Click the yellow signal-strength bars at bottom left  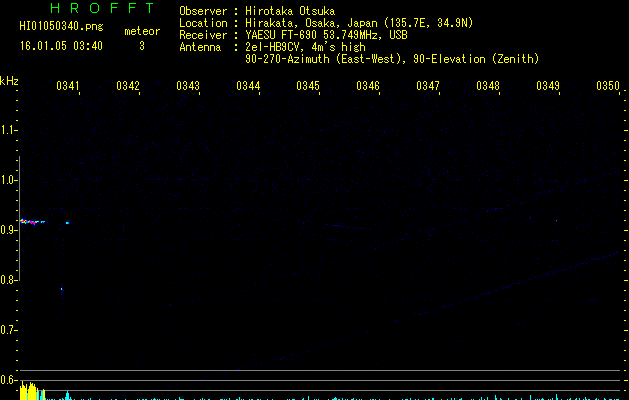pyautogui.click(x=32, y=391)
